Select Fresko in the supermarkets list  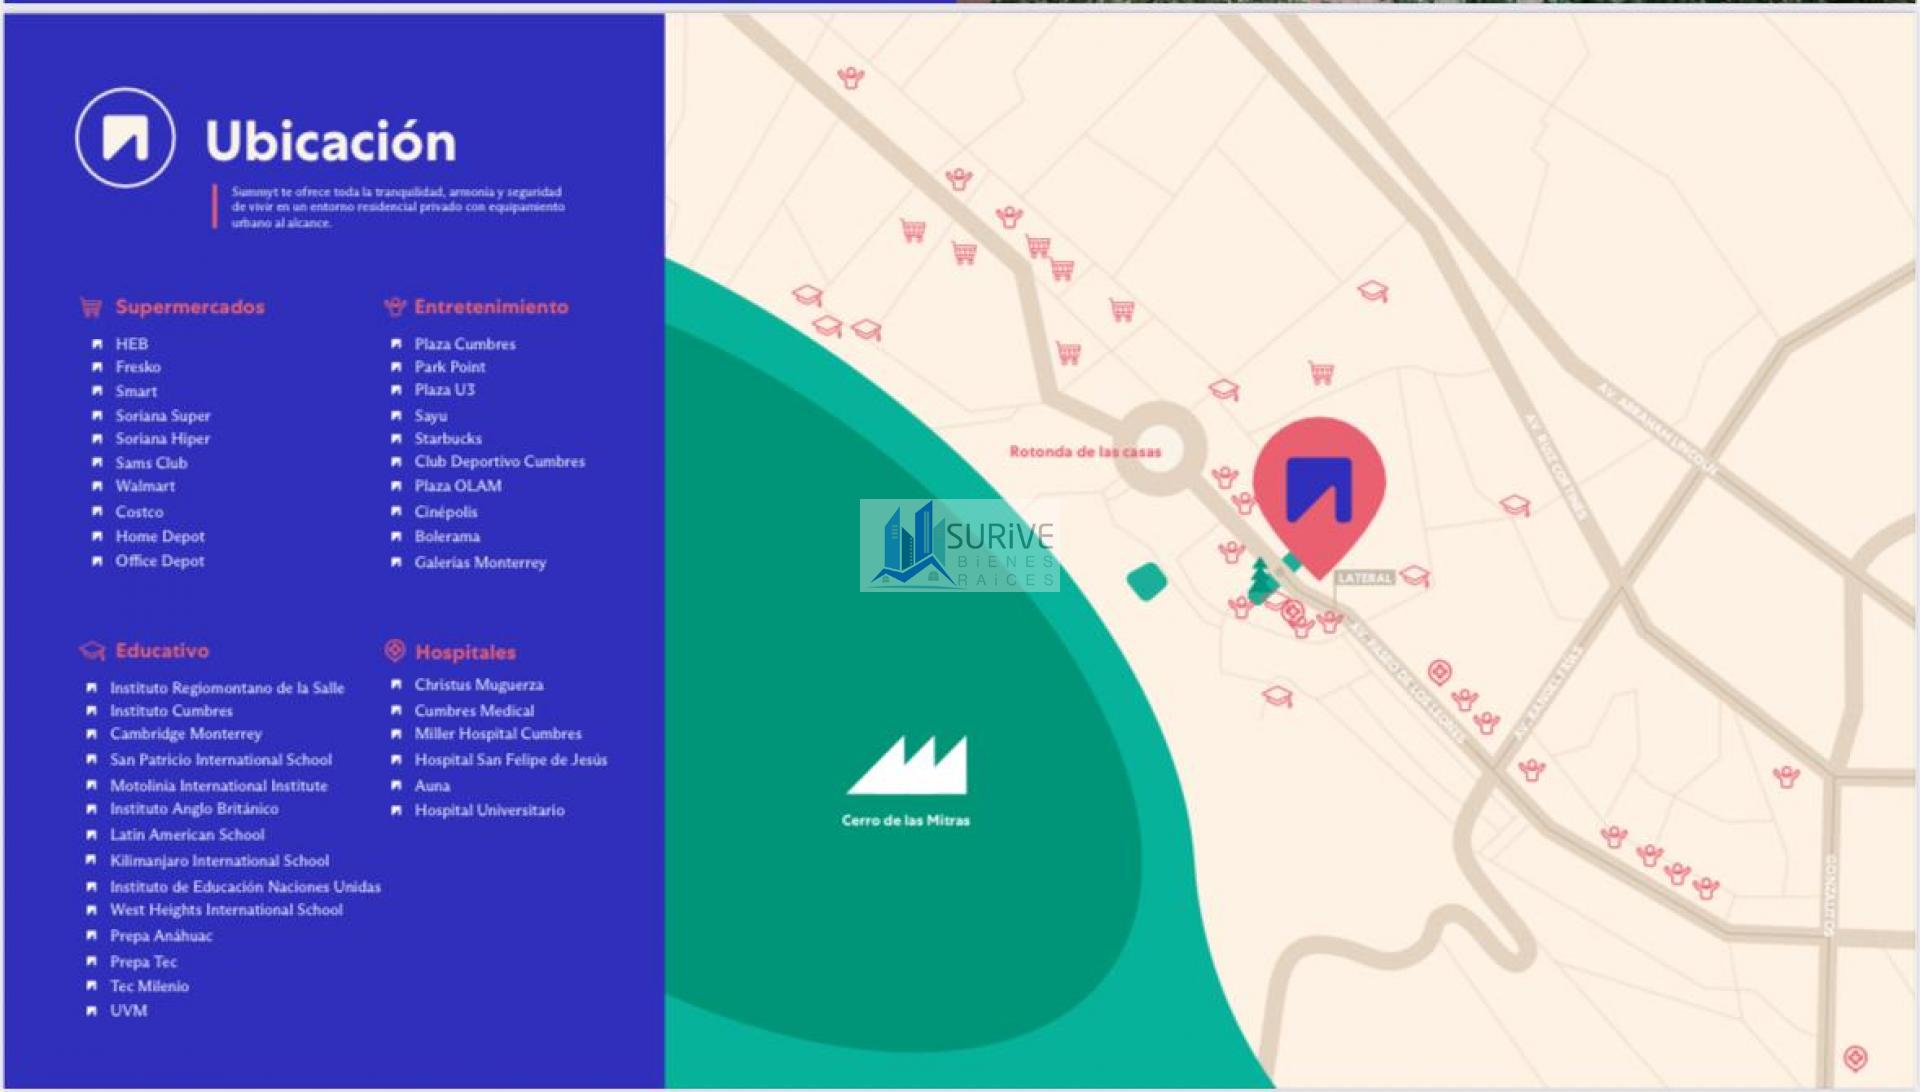[138, 367]
